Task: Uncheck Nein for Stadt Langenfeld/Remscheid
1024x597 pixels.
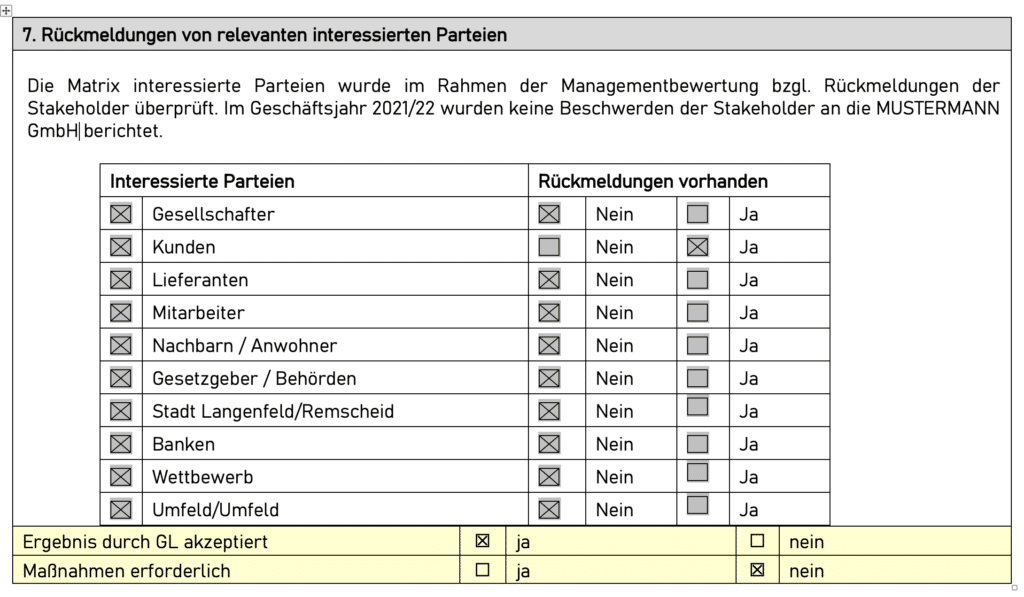Action: [549, 411]
